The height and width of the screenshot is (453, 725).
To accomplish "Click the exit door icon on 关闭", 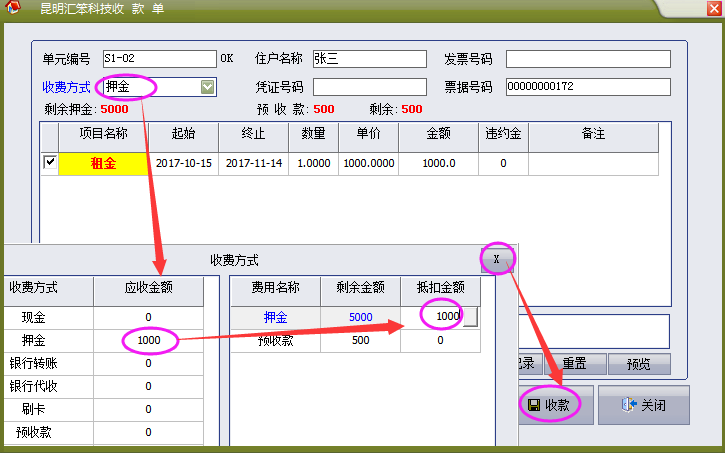I will pyautogui.click(x=629, y=405).
